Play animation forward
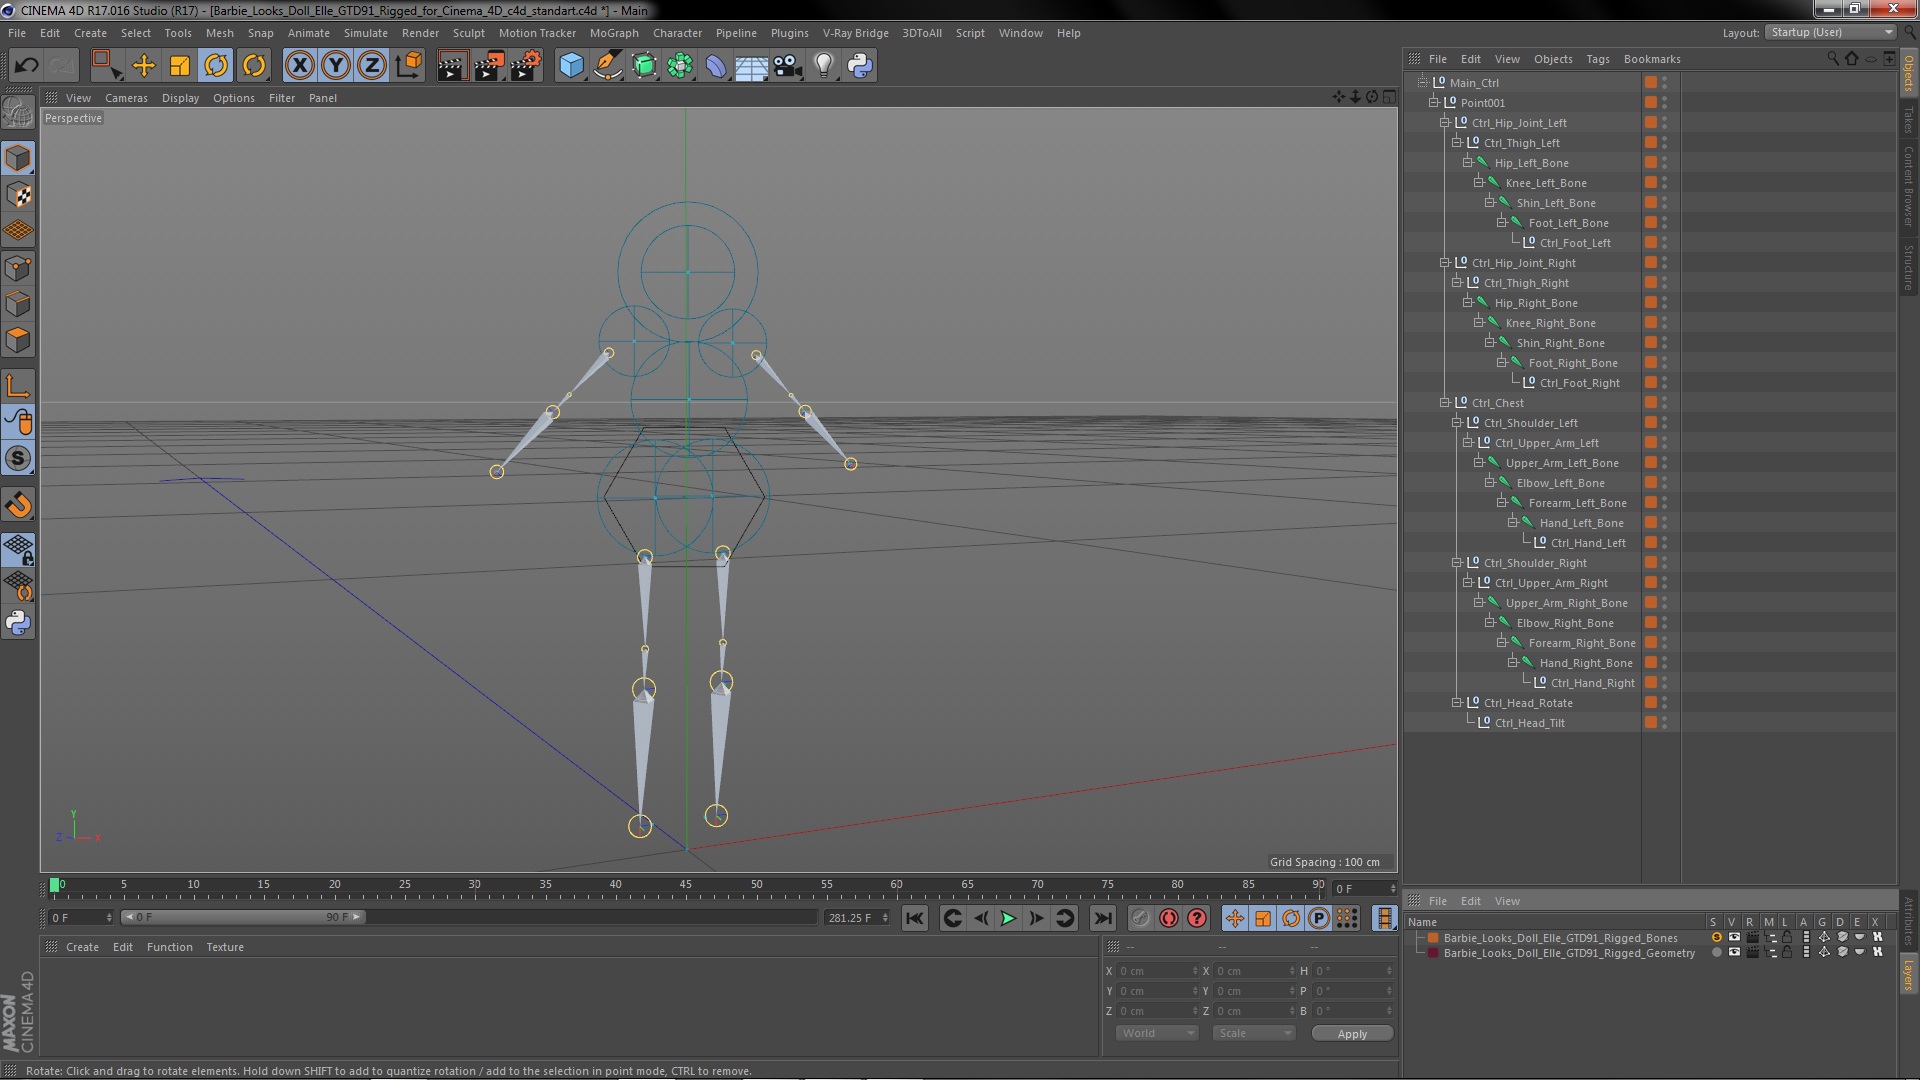Screen dimensions: 1920x1080 pos(1008,918)
